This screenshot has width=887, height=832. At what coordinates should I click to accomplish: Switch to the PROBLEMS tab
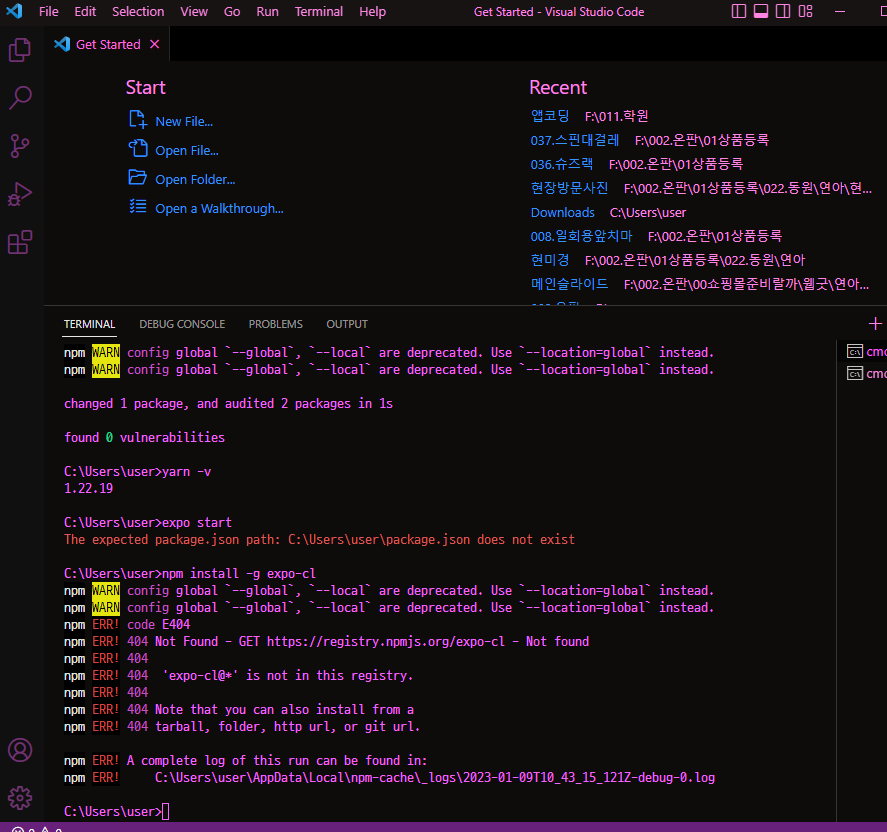pyautogui.click(x=275, y=324)
